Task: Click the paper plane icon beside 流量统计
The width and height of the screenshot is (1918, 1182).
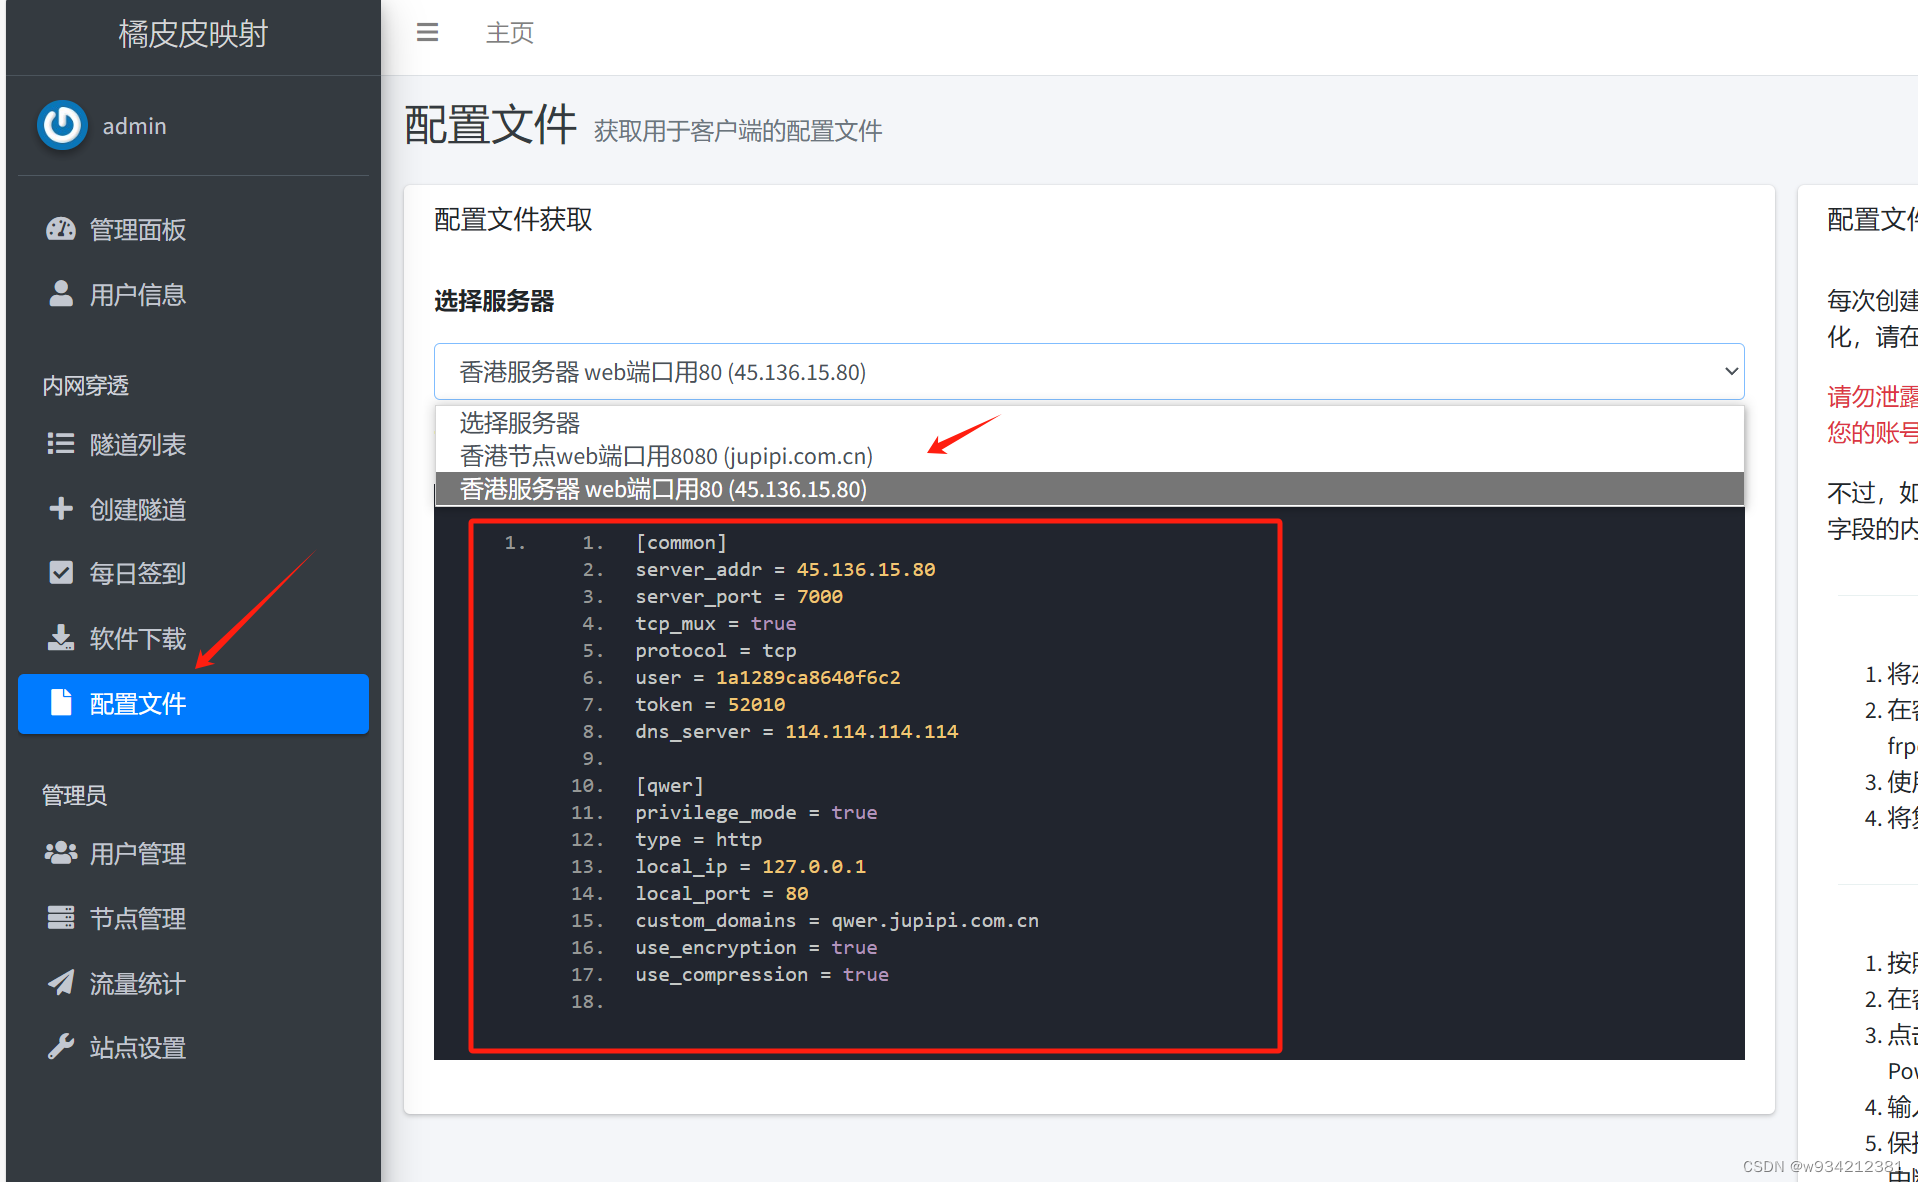Action: 61,983
